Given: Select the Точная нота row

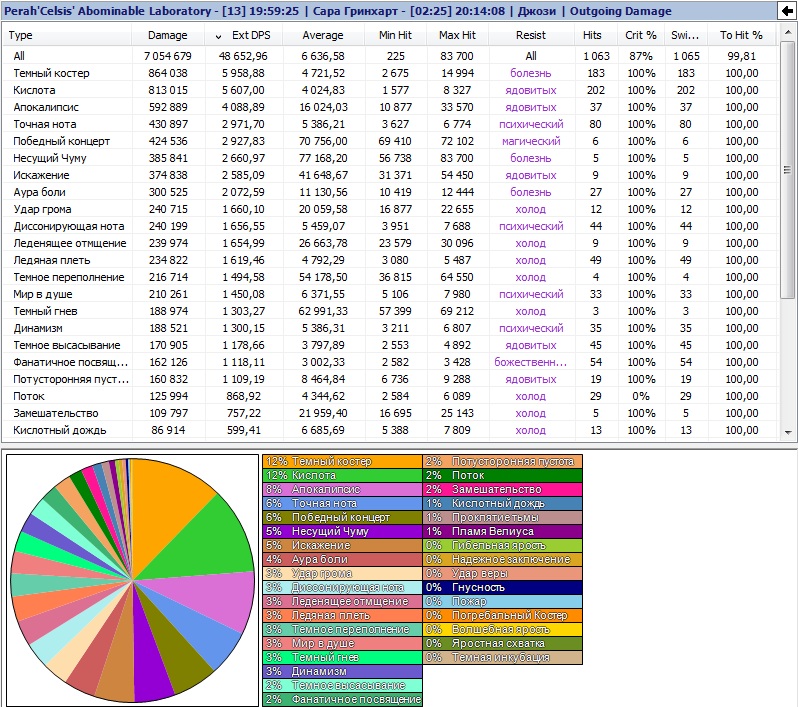Looking at the screenshot, I should pos(390,124).
